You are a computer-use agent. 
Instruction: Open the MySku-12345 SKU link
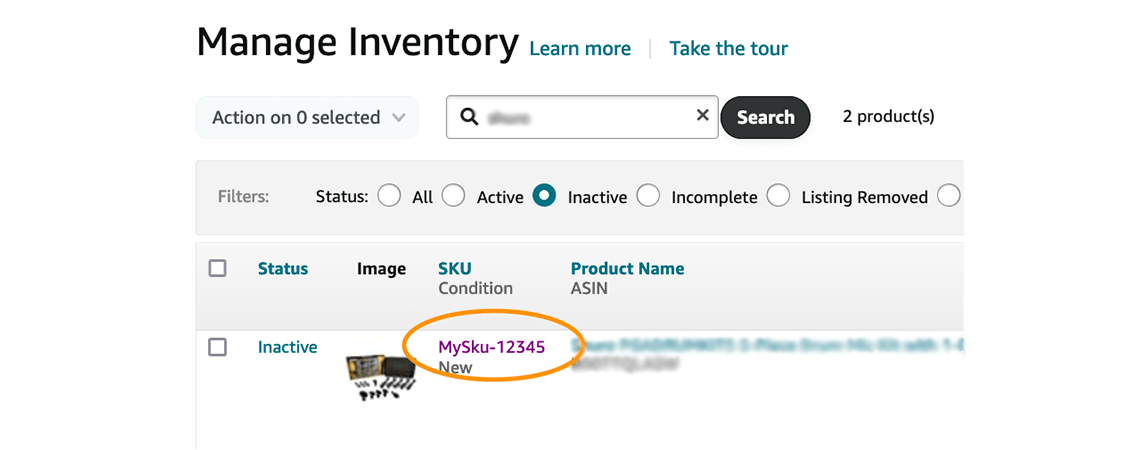click(x=491, y=347)
